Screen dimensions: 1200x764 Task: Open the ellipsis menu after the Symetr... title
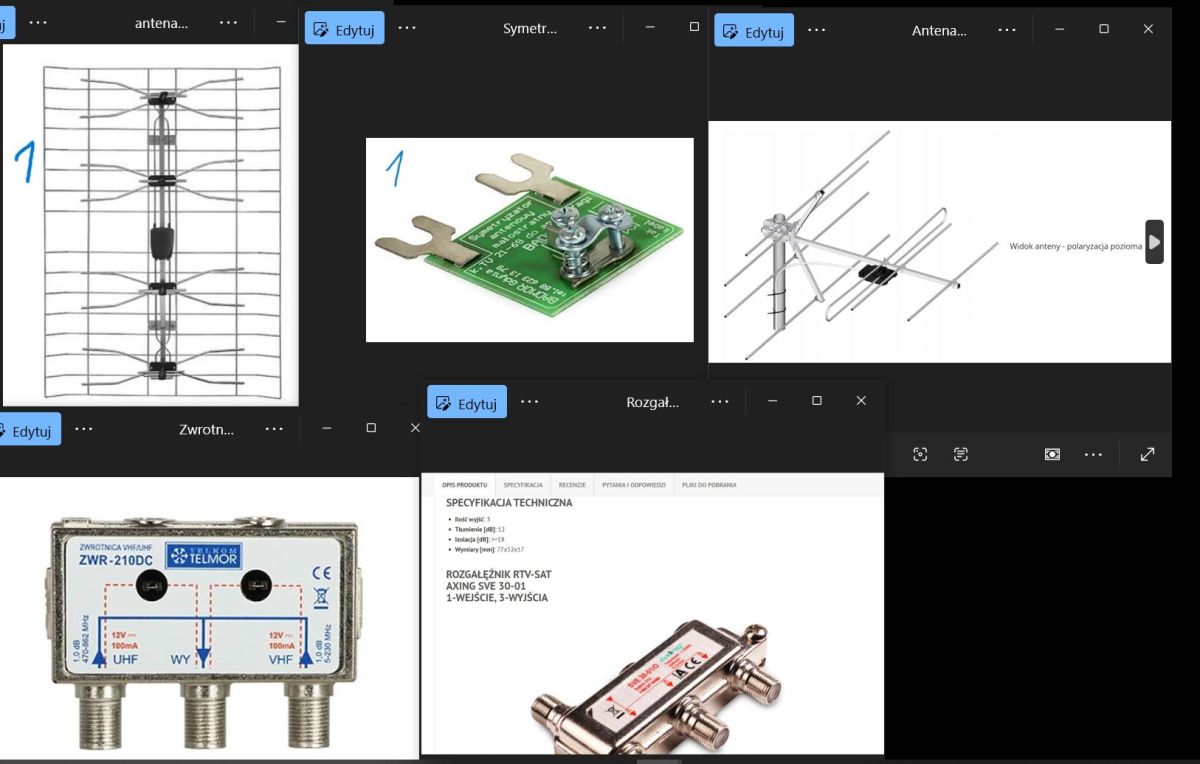tap(598, 28)
